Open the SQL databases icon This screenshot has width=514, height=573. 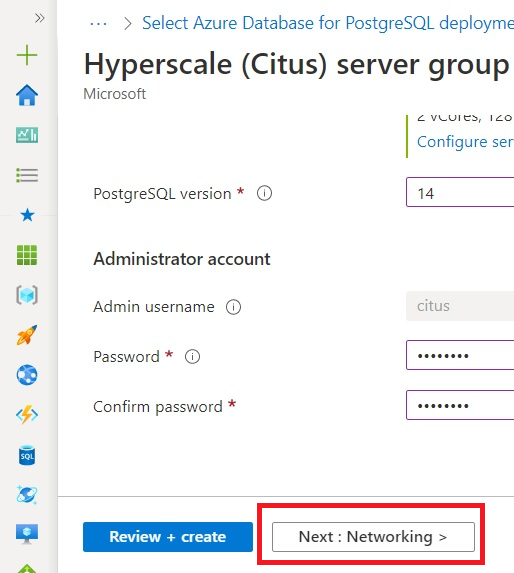(27, 455)
